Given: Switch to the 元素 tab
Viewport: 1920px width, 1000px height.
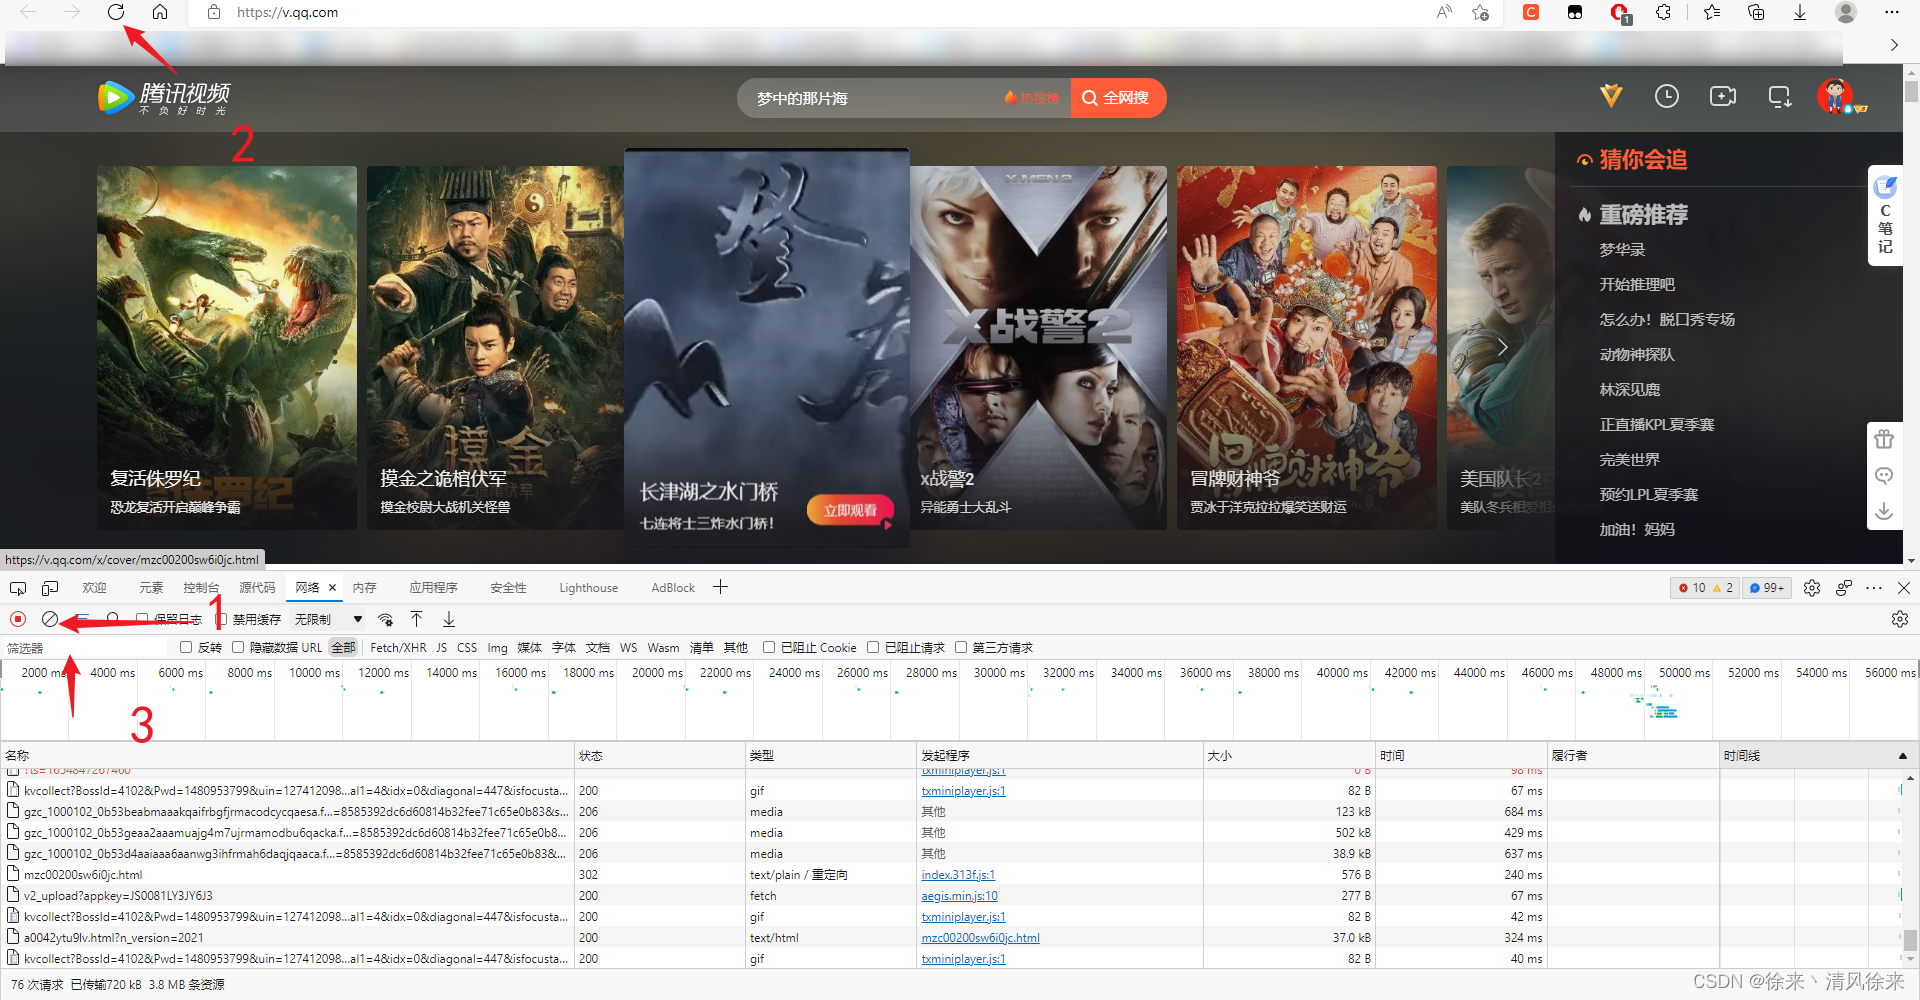Looking at the screenshot, I should pyautogui.click(x=151, y=588).
